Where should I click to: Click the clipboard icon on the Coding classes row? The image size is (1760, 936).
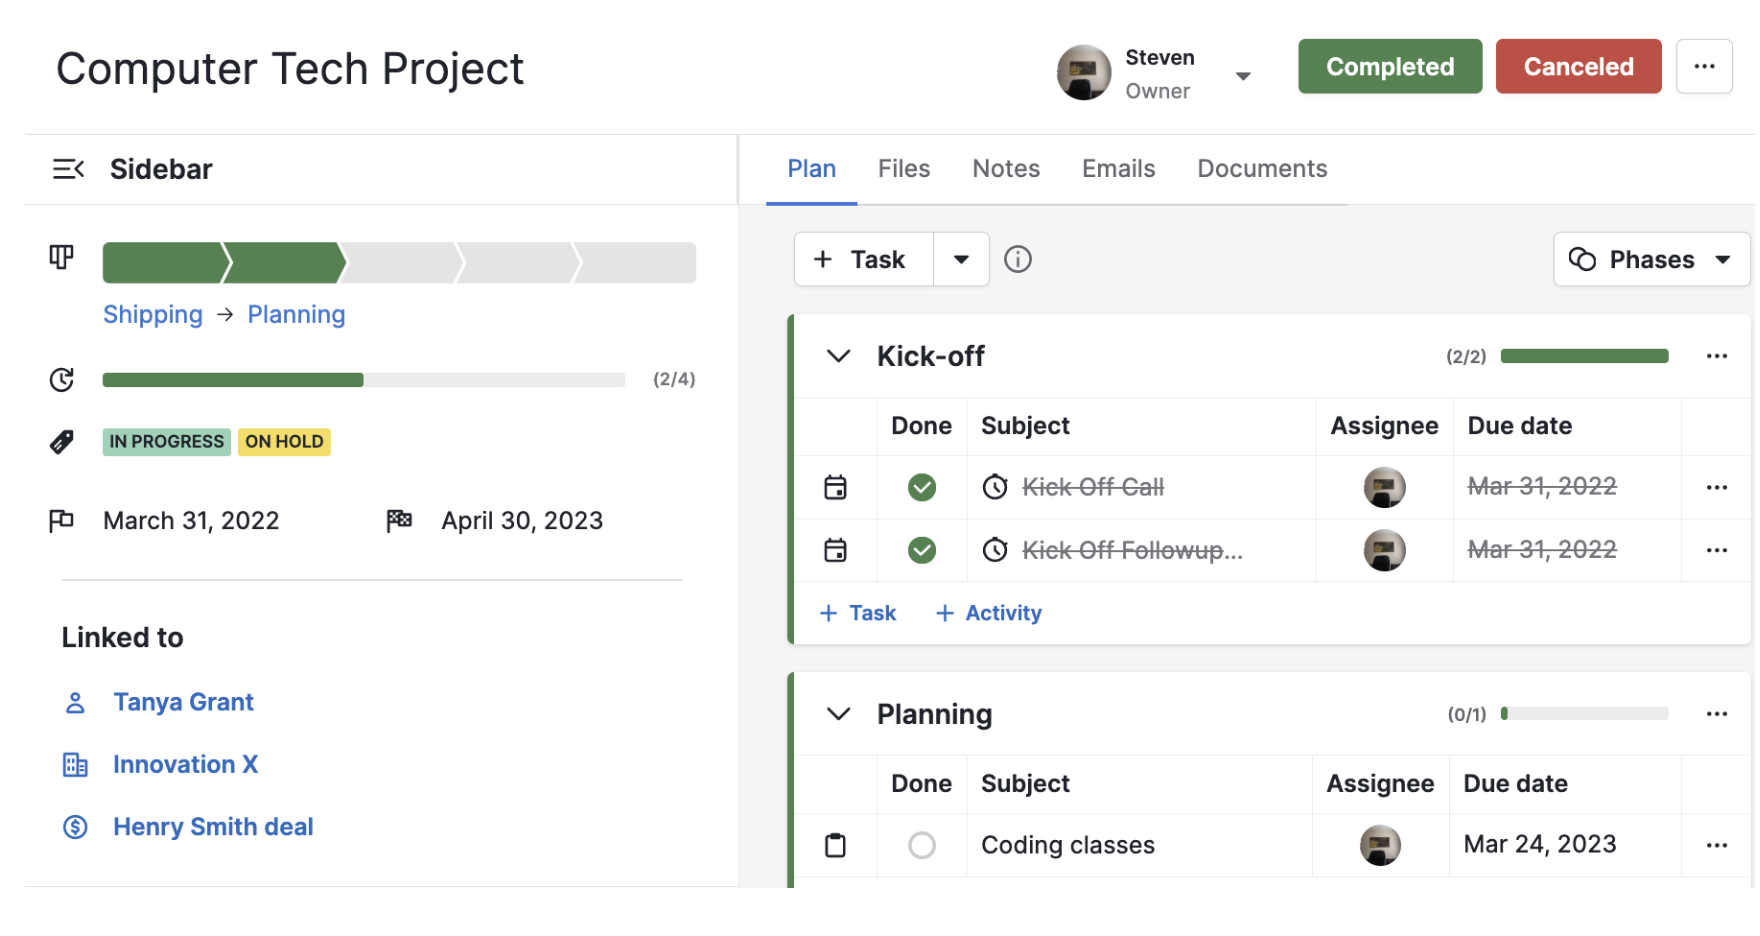pyautogui.click(x=835, y=846)
